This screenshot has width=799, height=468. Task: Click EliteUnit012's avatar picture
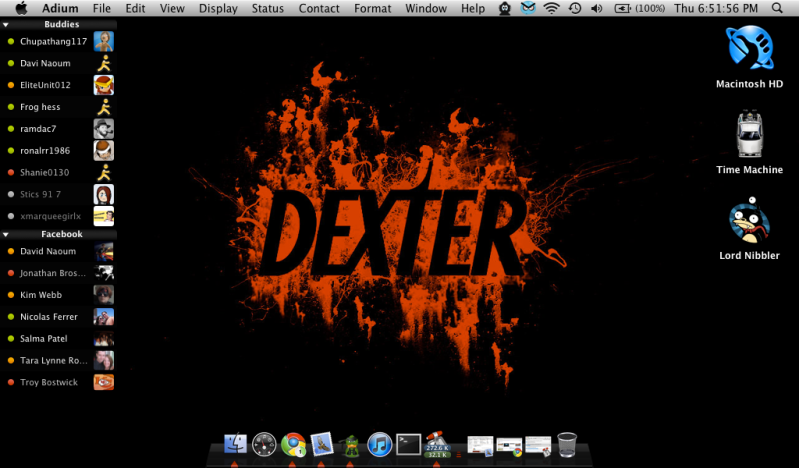pos(103,85)
